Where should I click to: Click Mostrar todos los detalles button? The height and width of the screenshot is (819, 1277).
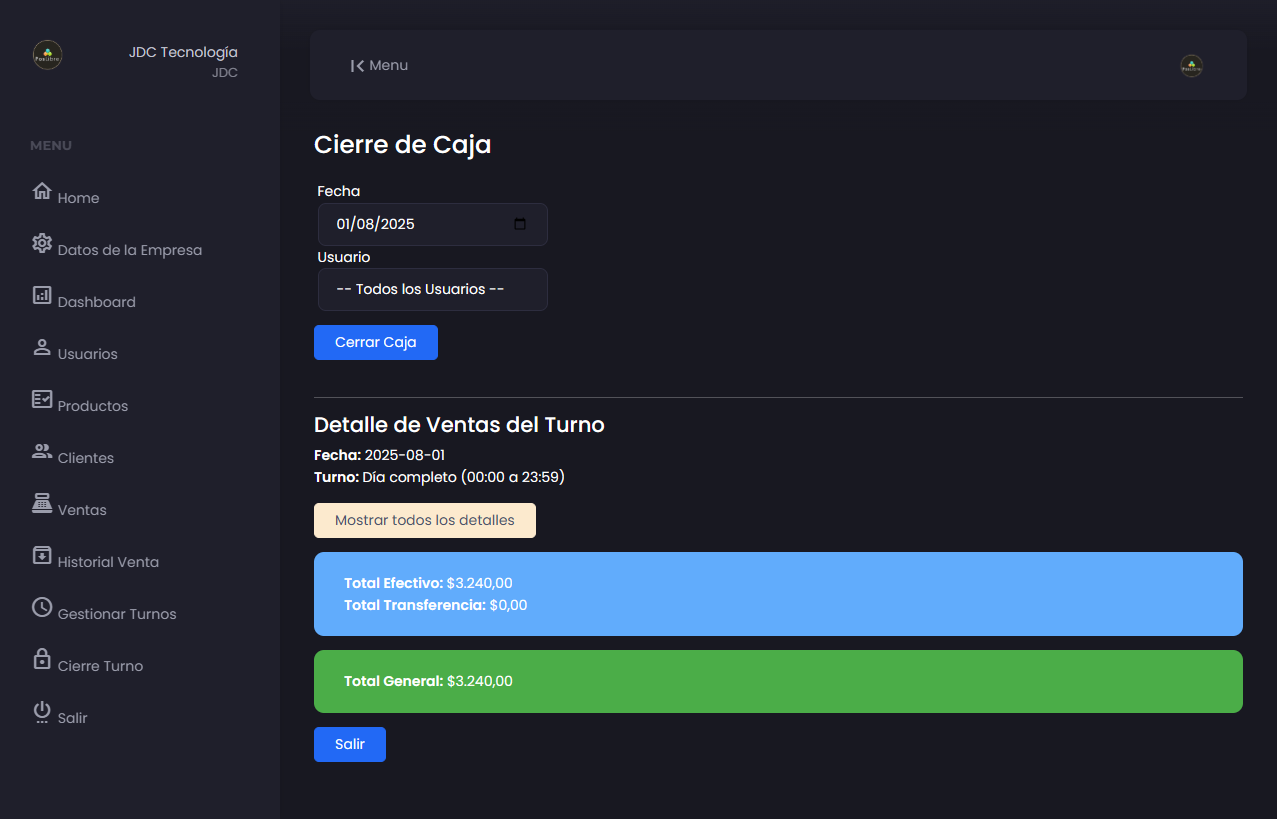click(425, 520)
